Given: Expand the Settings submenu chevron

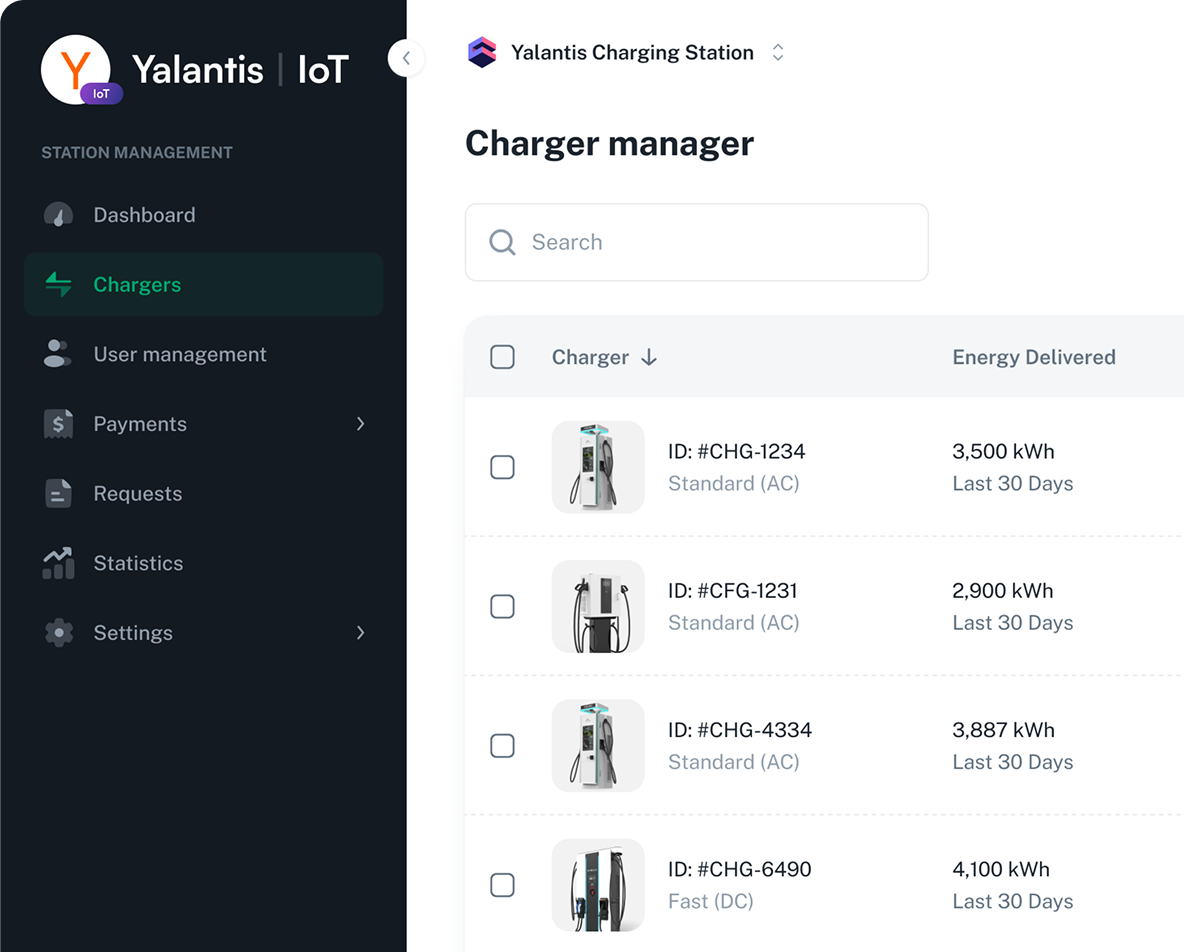Looking at the screenshot, I should click(x=360, y=633).
